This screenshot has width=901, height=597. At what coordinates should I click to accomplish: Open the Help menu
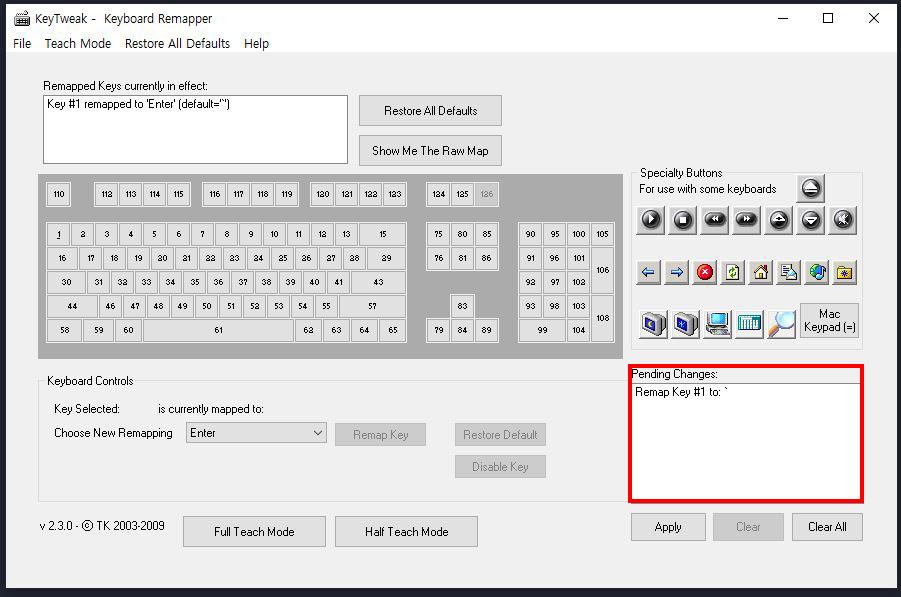256,44
